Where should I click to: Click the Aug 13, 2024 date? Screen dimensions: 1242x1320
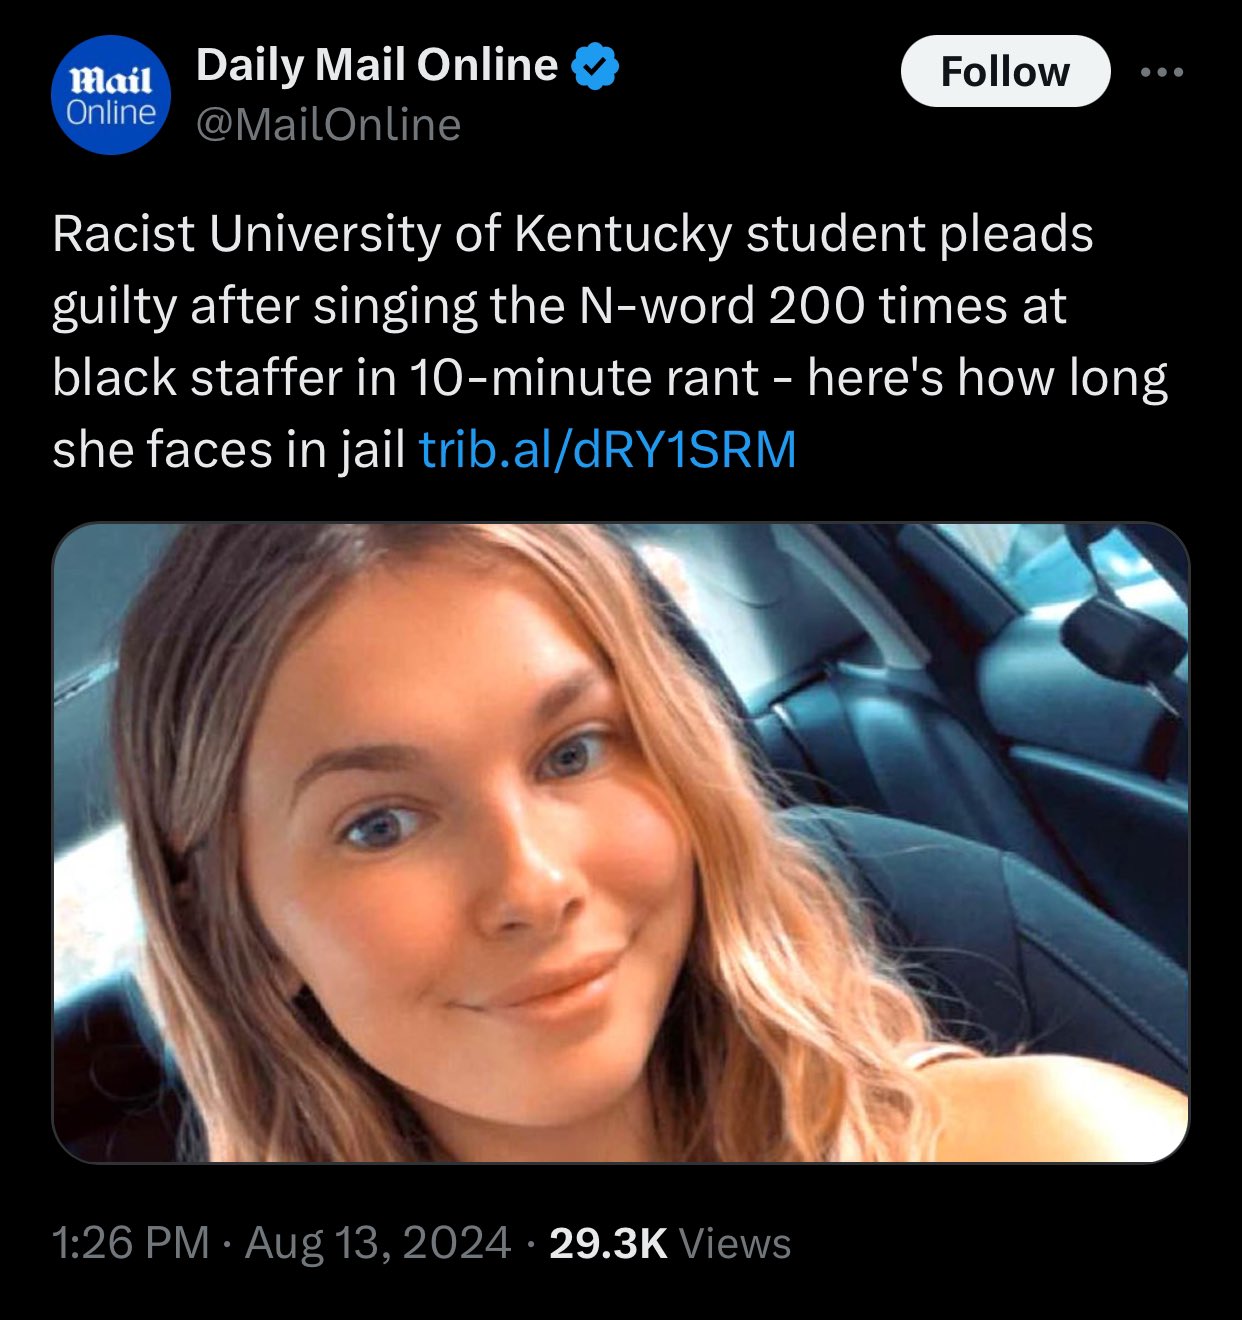click(378, 1243)
